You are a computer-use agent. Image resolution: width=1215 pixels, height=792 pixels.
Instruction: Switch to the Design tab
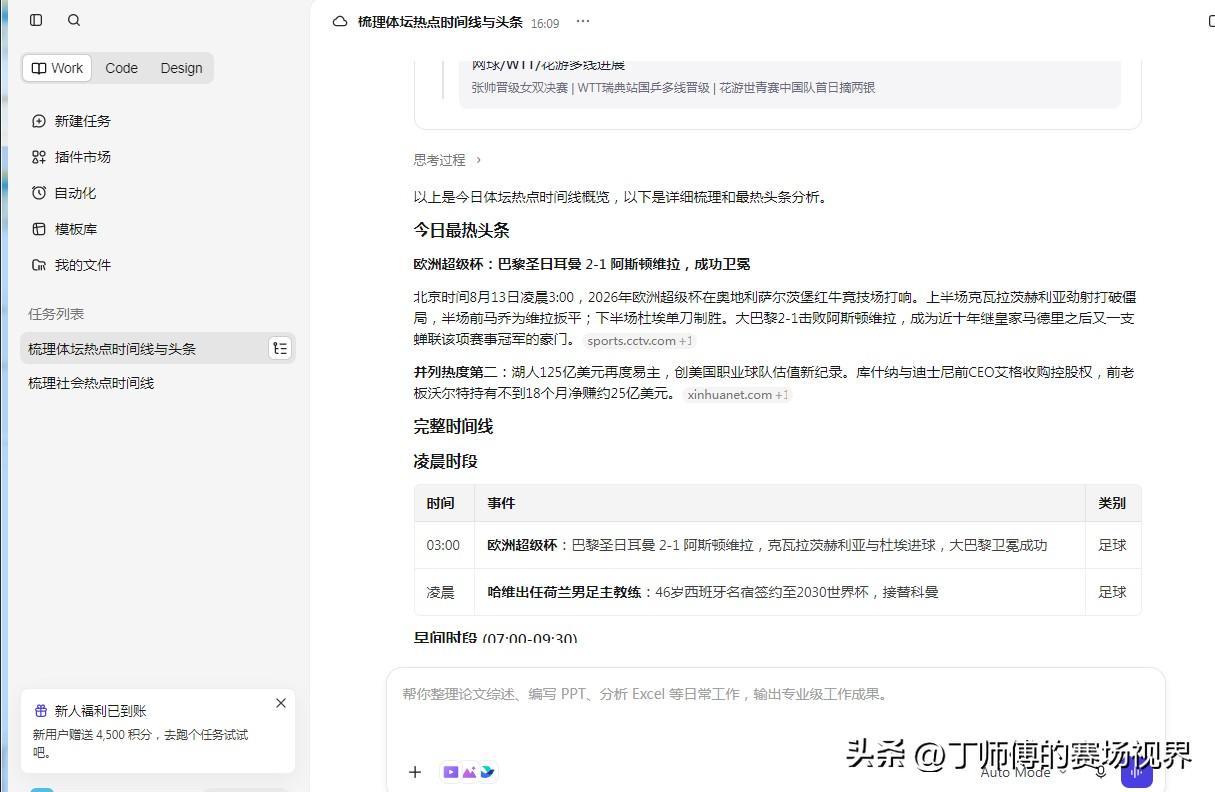[181, 68]
